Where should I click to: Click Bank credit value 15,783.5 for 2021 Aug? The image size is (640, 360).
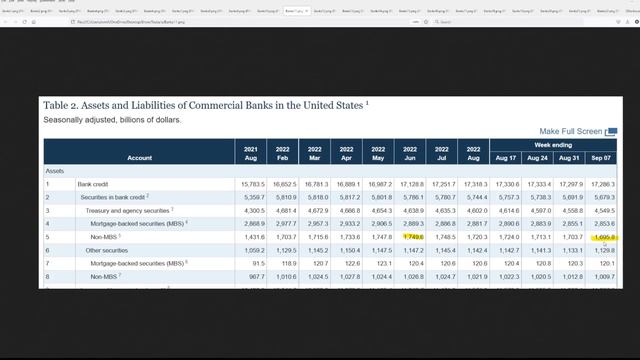[x=253, y=184]
